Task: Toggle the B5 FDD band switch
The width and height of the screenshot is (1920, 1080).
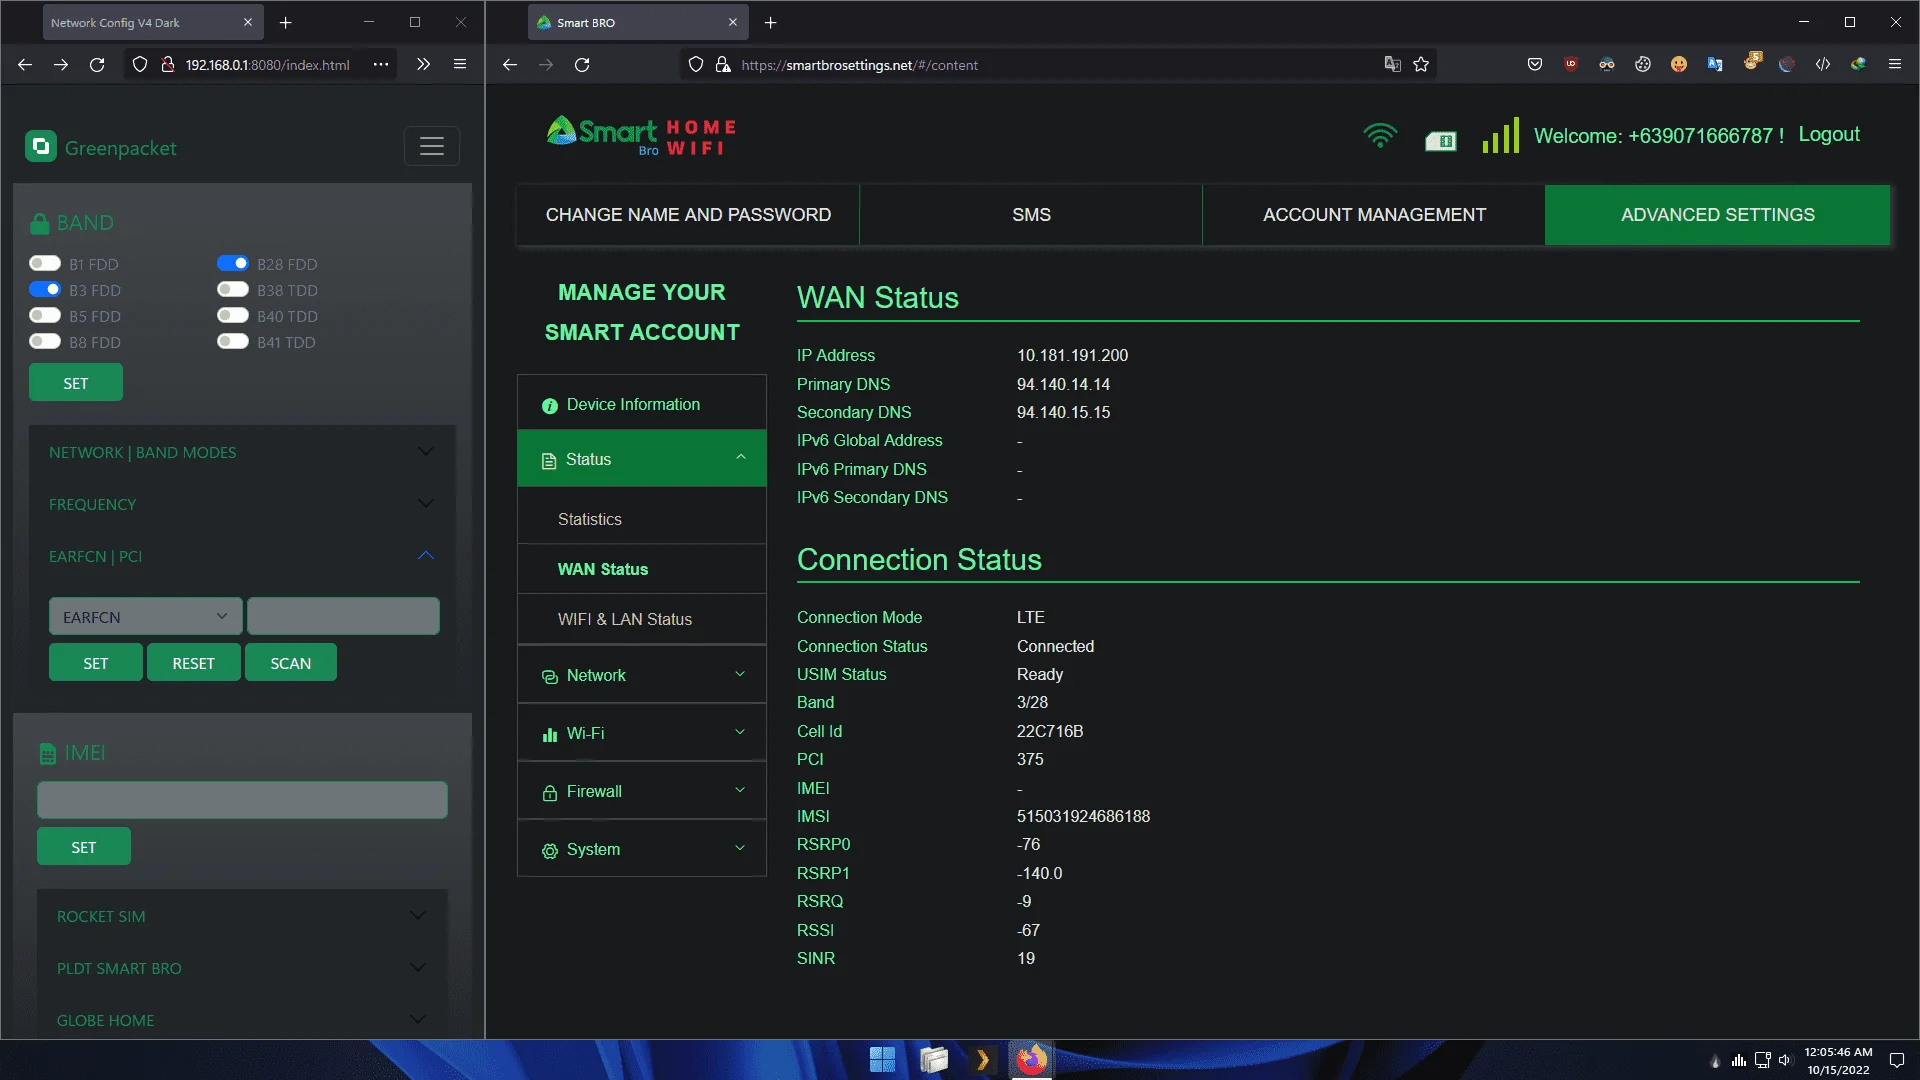Action: click(x=45, y=315)
